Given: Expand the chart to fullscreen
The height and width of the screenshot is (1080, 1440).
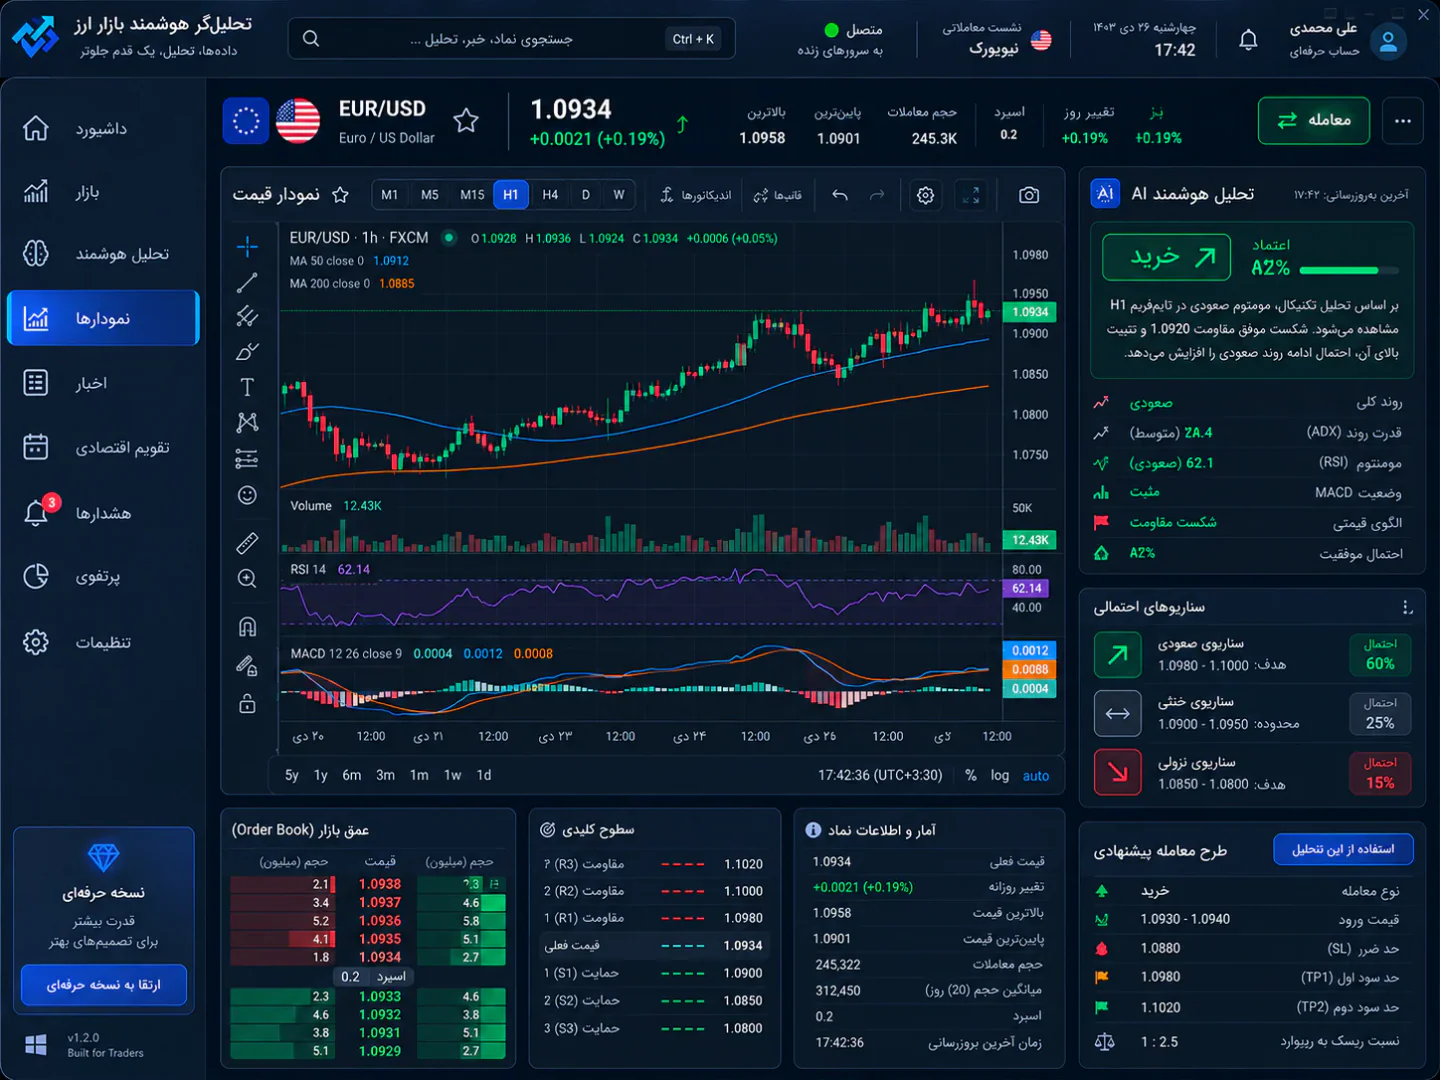Looking at the screenshot, I should pos(971,195).
